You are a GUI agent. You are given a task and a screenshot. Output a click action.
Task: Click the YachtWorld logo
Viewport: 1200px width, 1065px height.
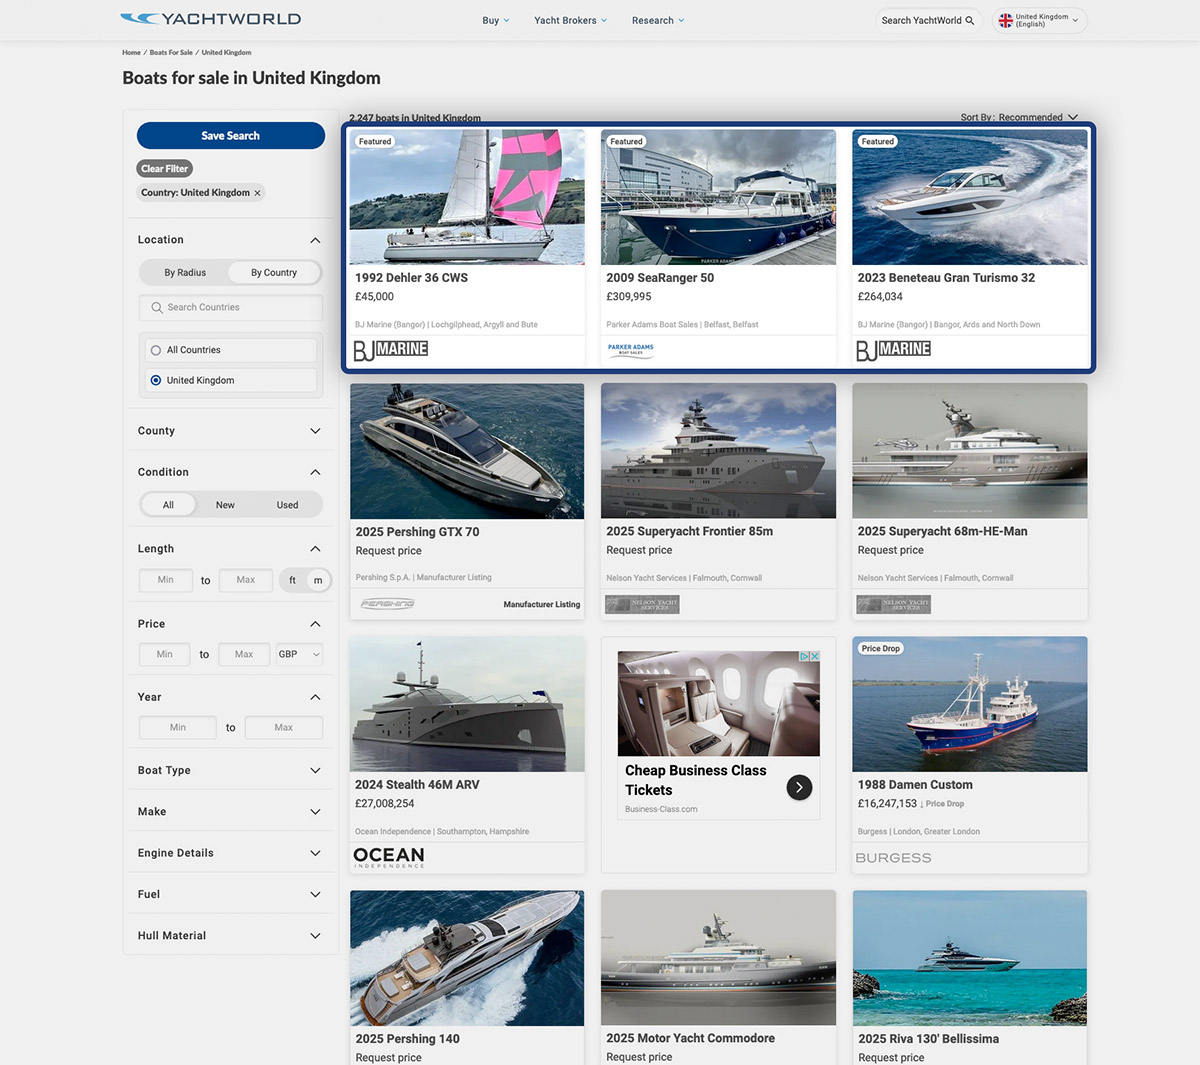click(x=210, y=19)
